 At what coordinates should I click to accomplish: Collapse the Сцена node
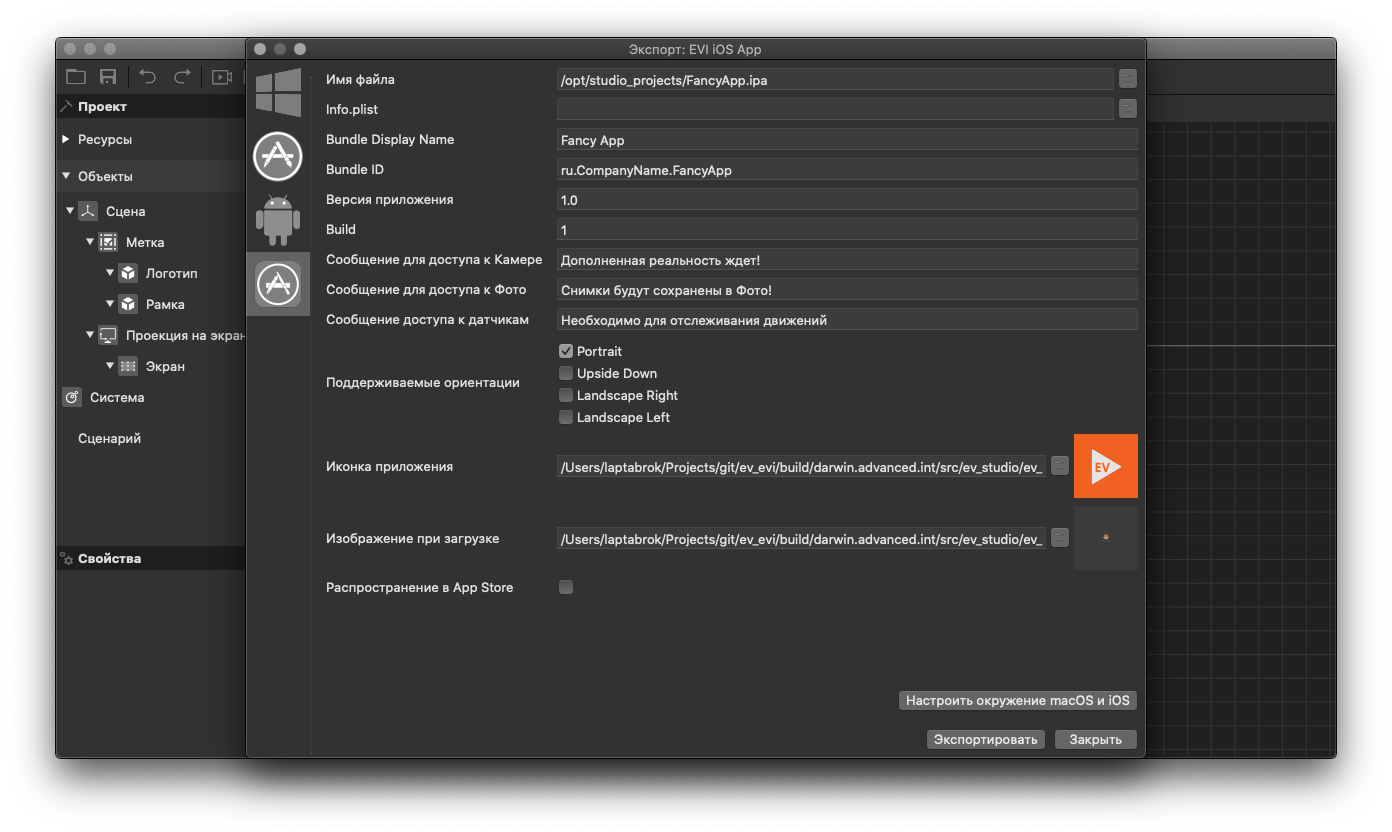coord(70,211)
